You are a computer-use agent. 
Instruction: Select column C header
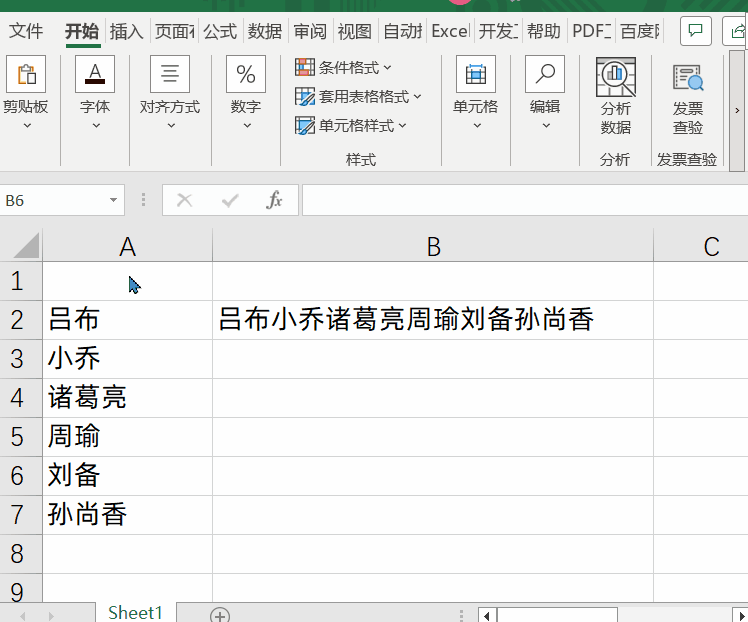(701, 247)
